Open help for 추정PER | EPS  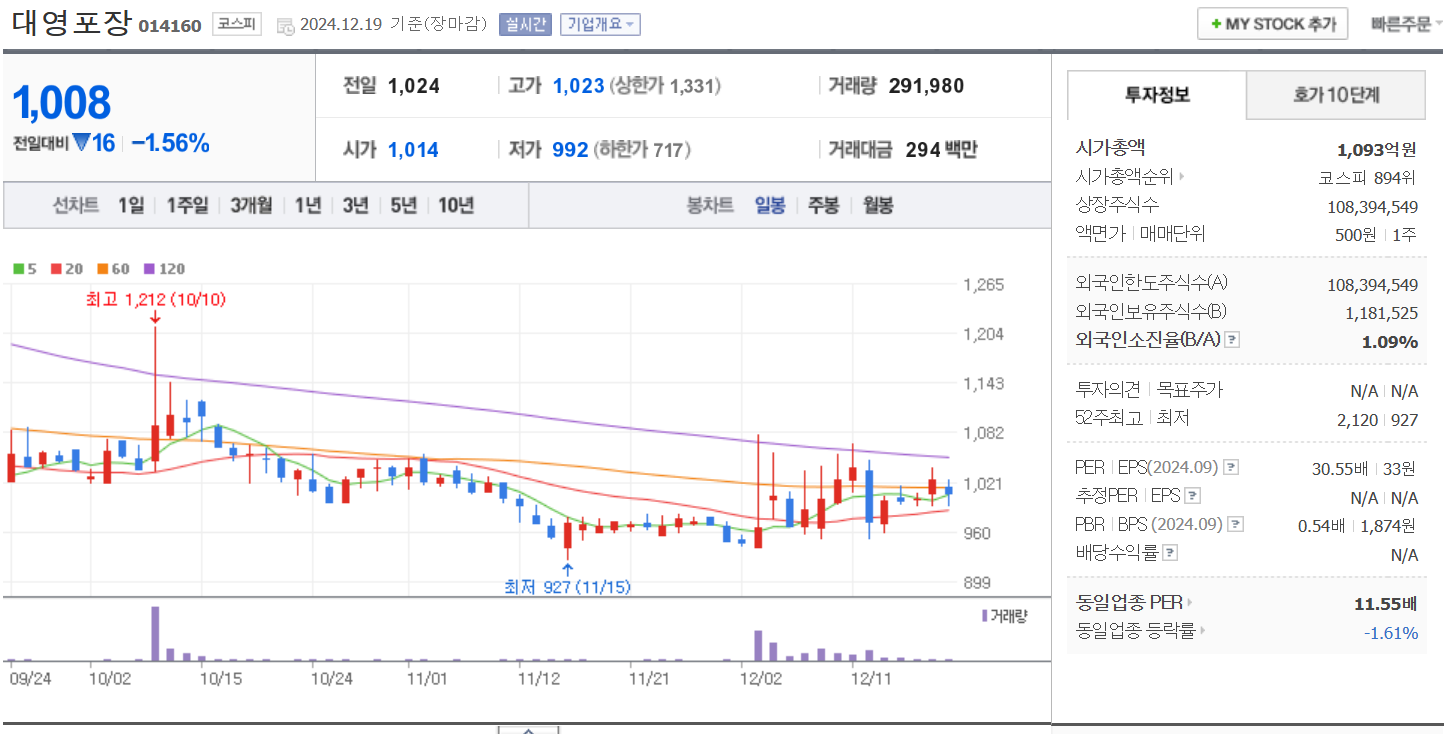coord(1192,496)
